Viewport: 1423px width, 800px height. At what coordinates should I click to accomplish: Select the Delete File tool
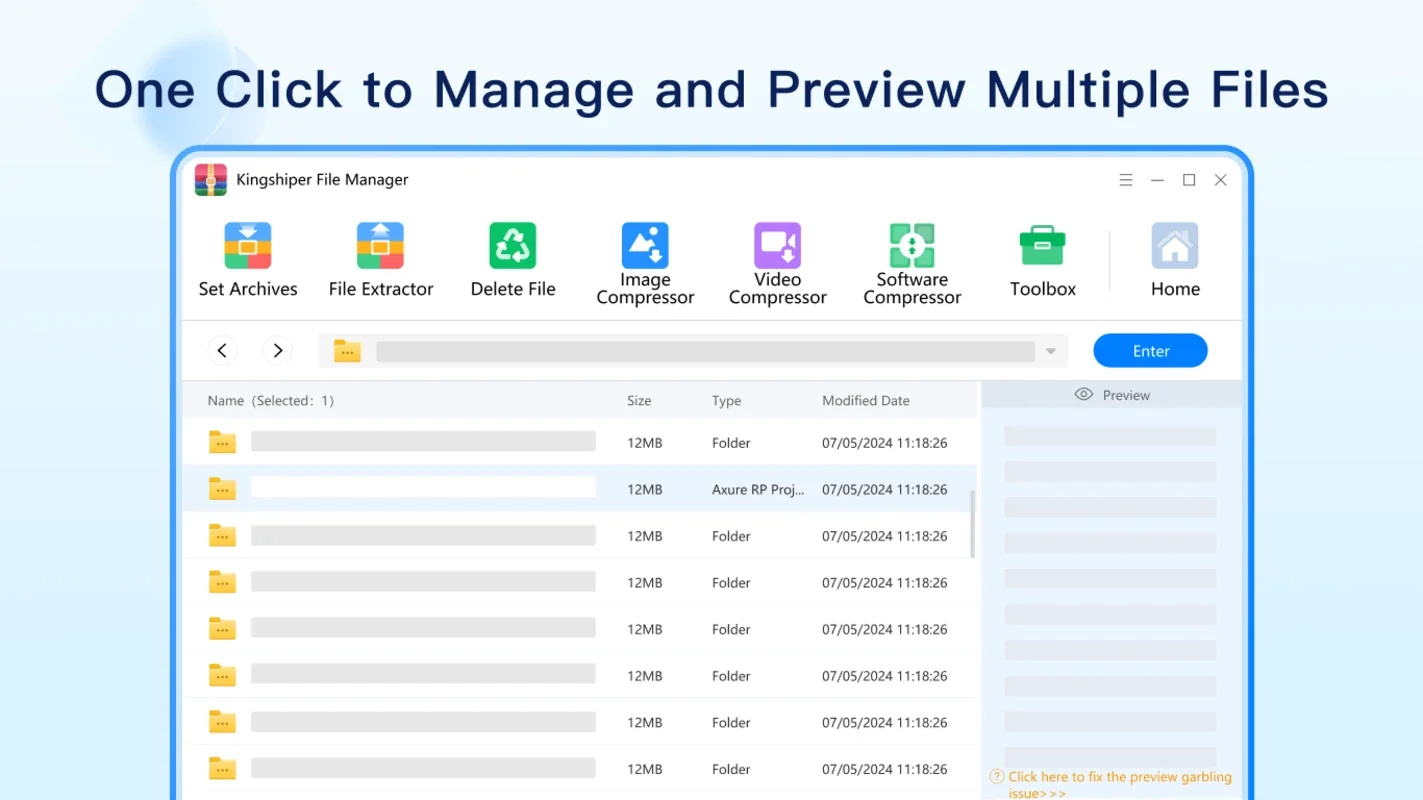point(513,260)
